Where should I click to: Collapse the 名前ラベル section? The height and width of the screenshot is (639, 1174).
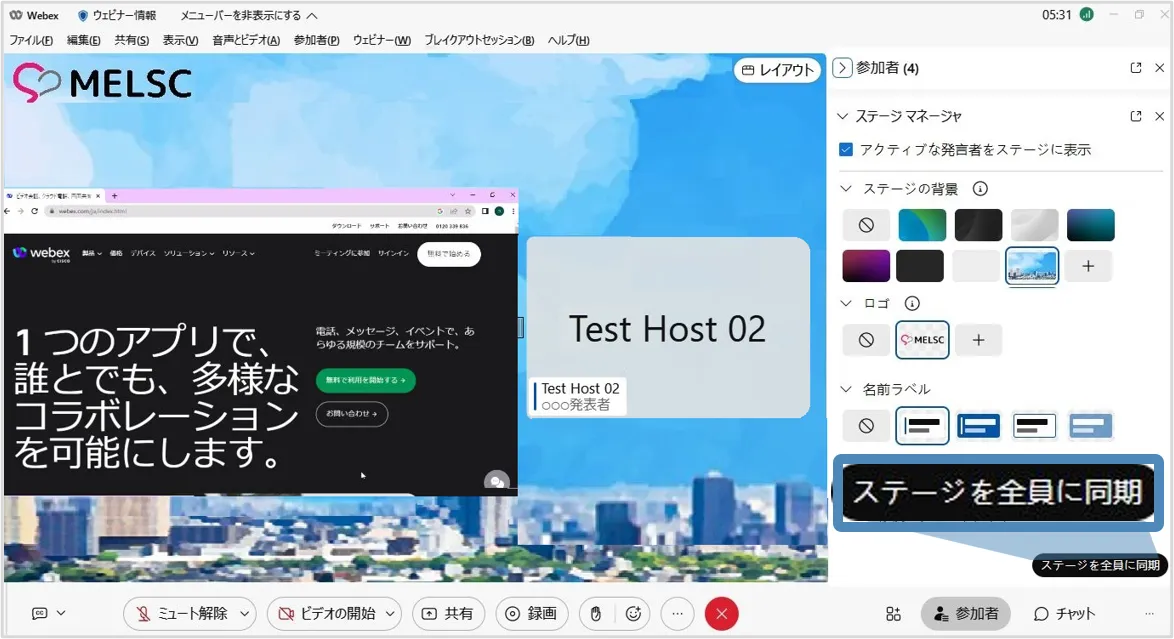click(x=844, y=389)
